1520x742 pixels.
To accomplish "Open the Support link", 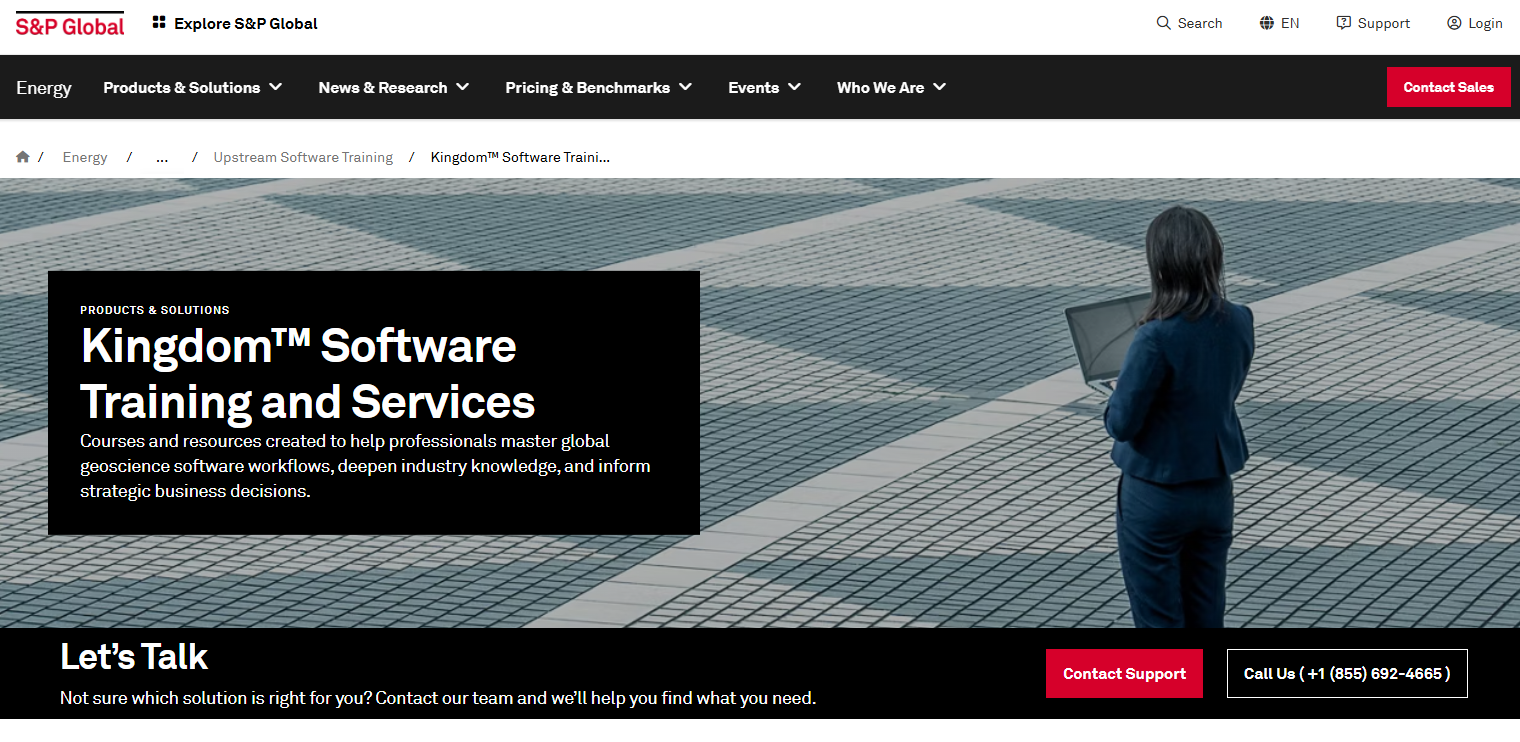I will click(x=1384, y=23).
